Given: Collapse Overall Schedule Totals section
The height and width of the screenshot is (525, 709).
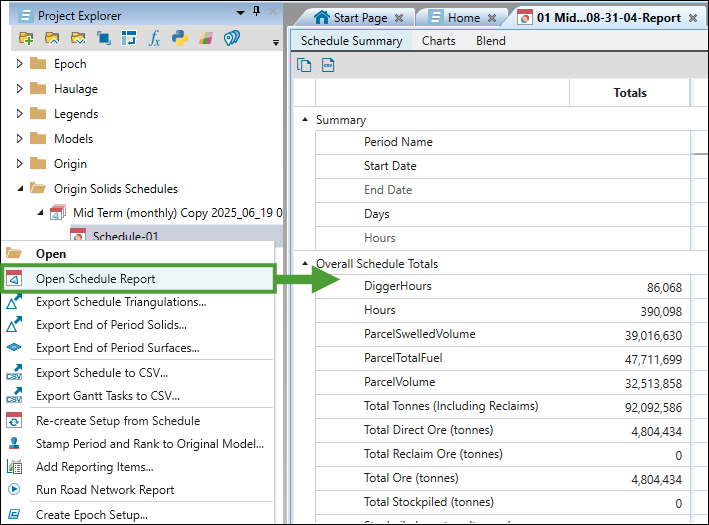Looking at the screenshot, I should coord(305,264).
